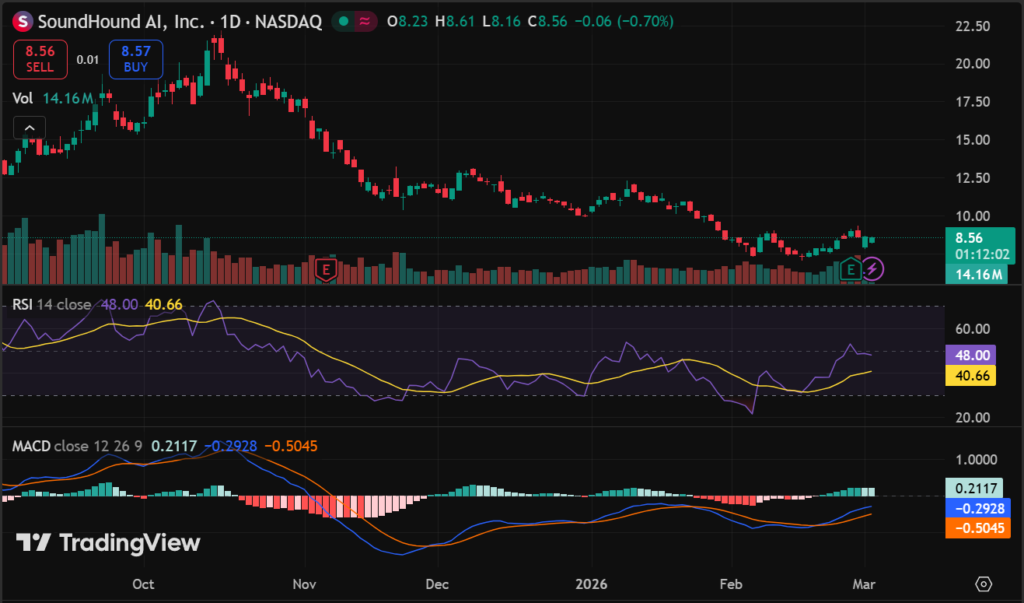Select the RSI 14 close indicator label
This screenshot has height=603, width=1024.
click(x=48, y=304)
